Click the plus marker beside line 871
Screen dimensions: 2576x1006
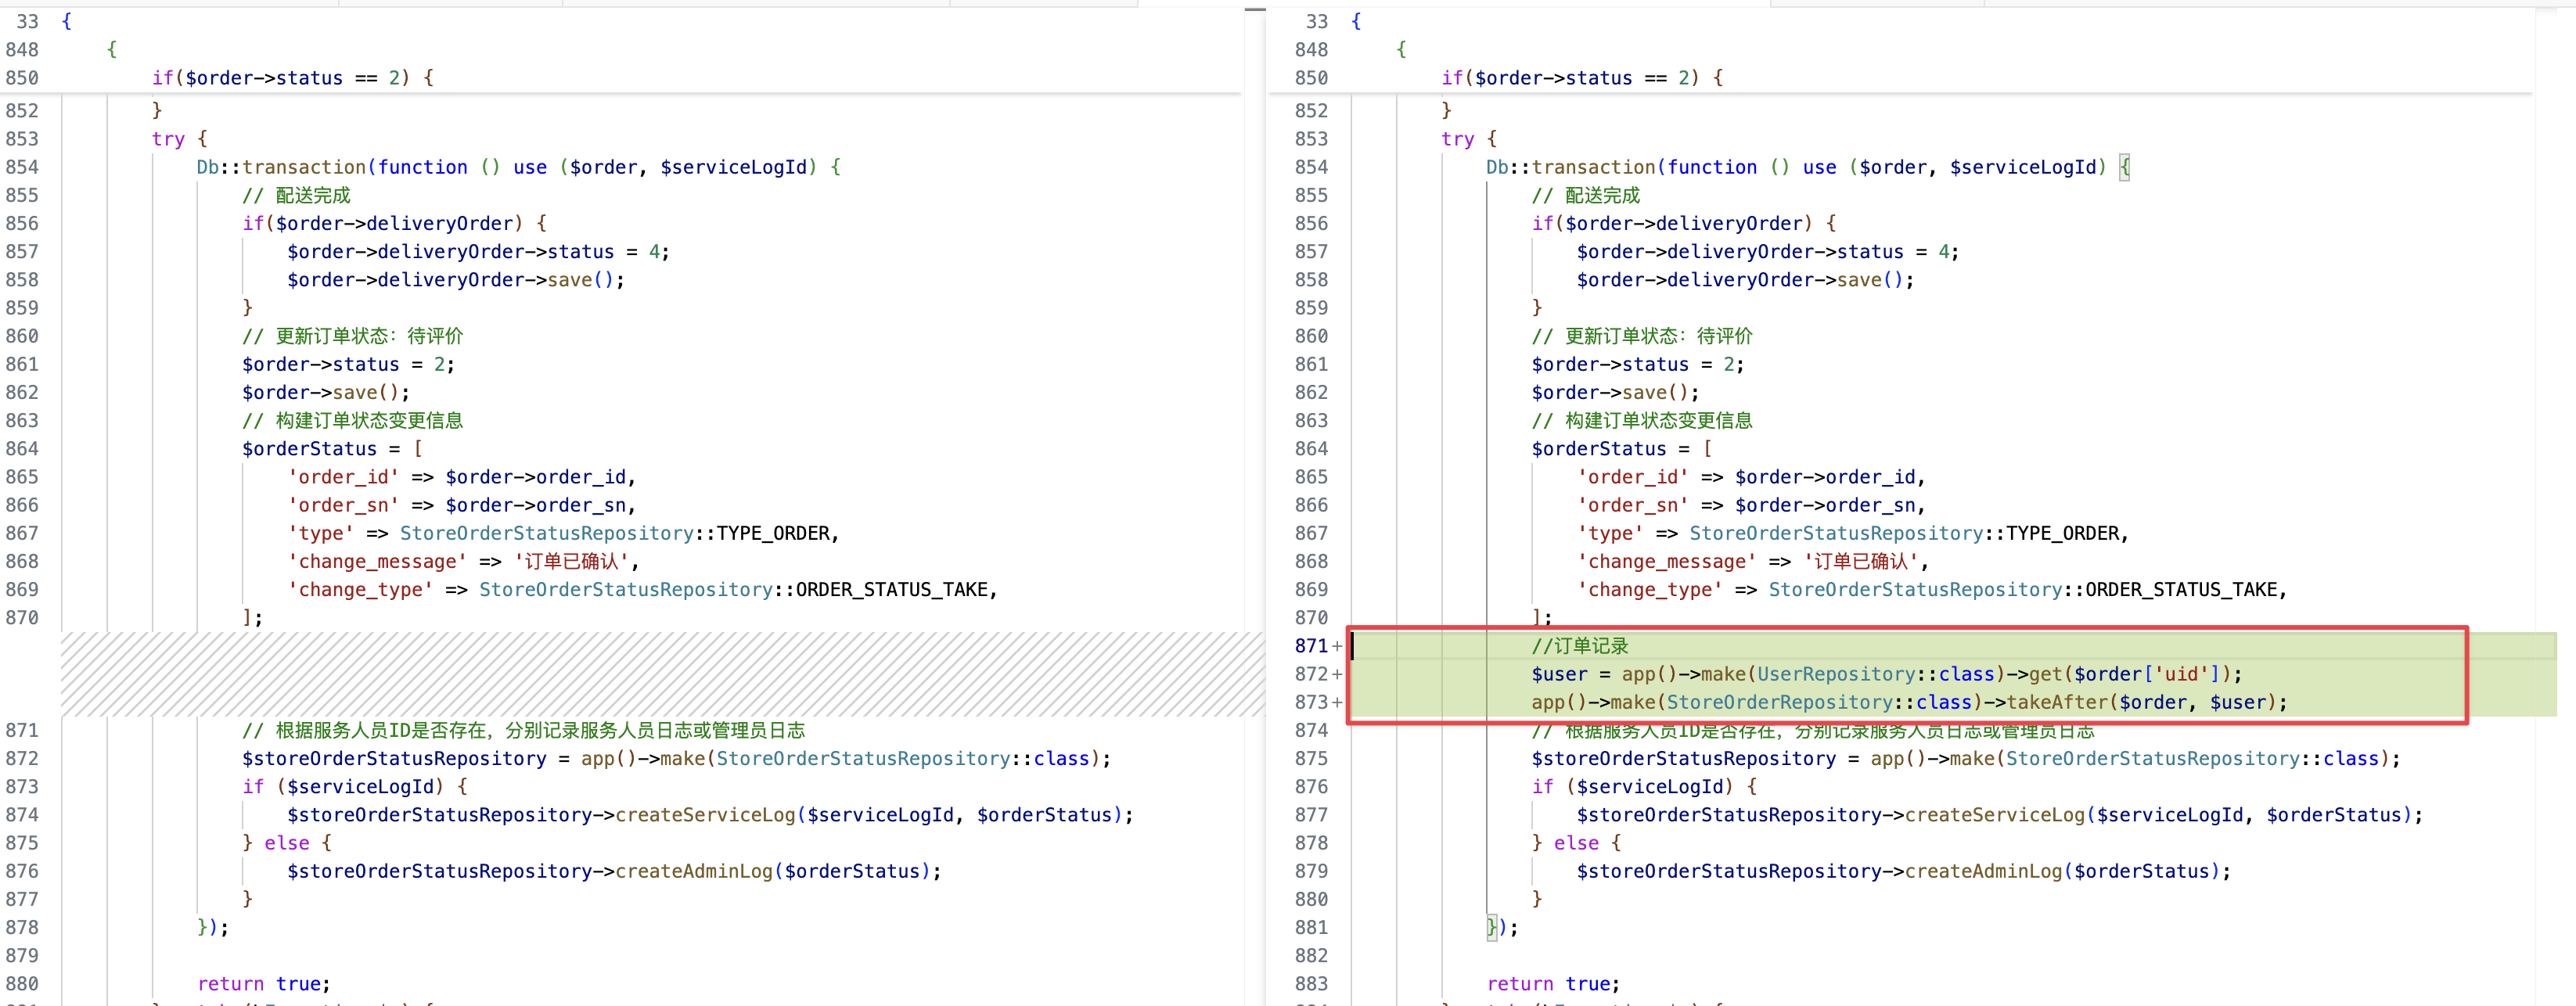[x=1337, y=646]
